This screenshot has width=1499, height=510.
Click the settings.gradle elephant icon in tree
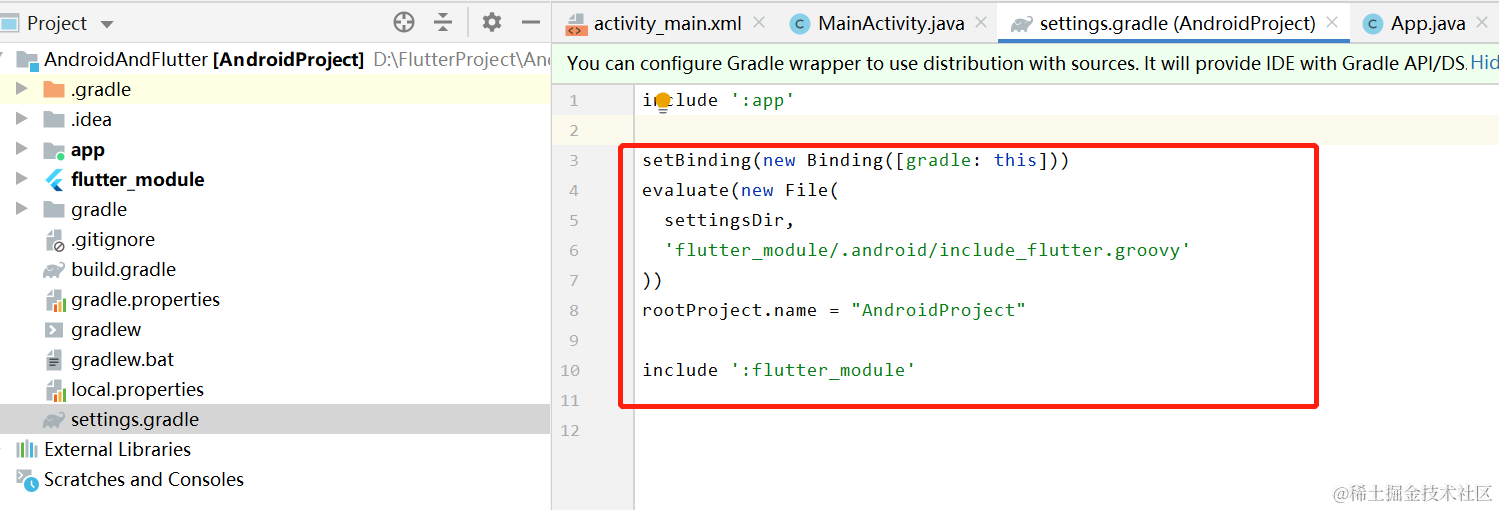pos(54,420)
